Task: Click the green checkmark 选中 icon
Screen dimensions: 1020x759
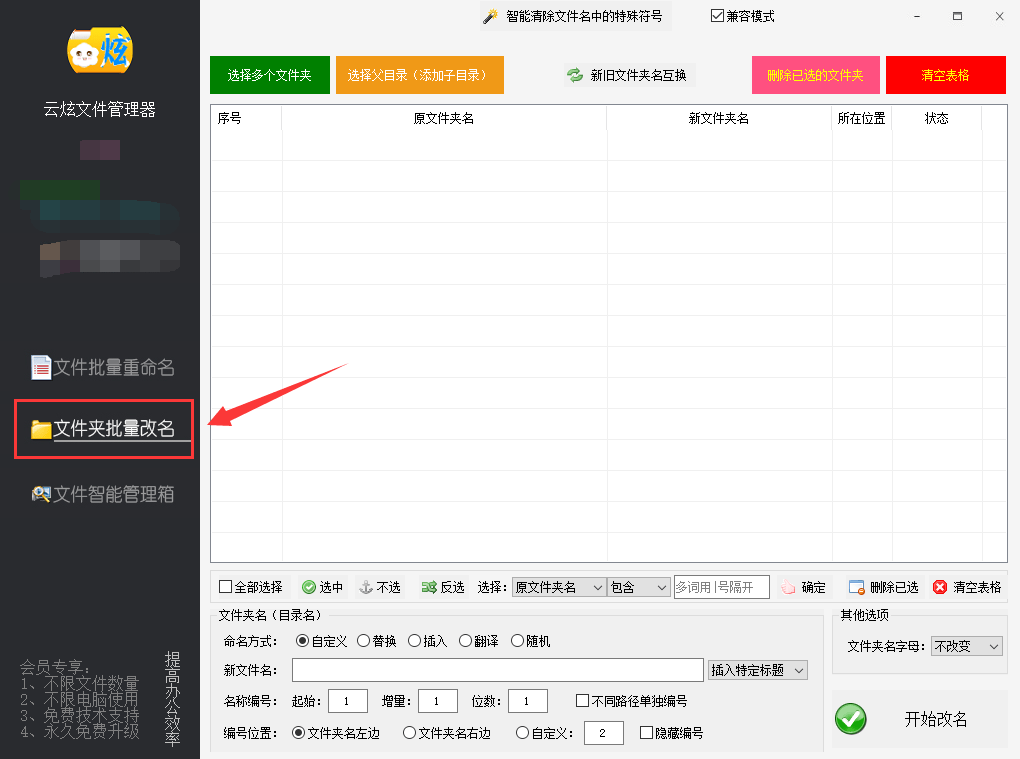Action: point(308,587)
